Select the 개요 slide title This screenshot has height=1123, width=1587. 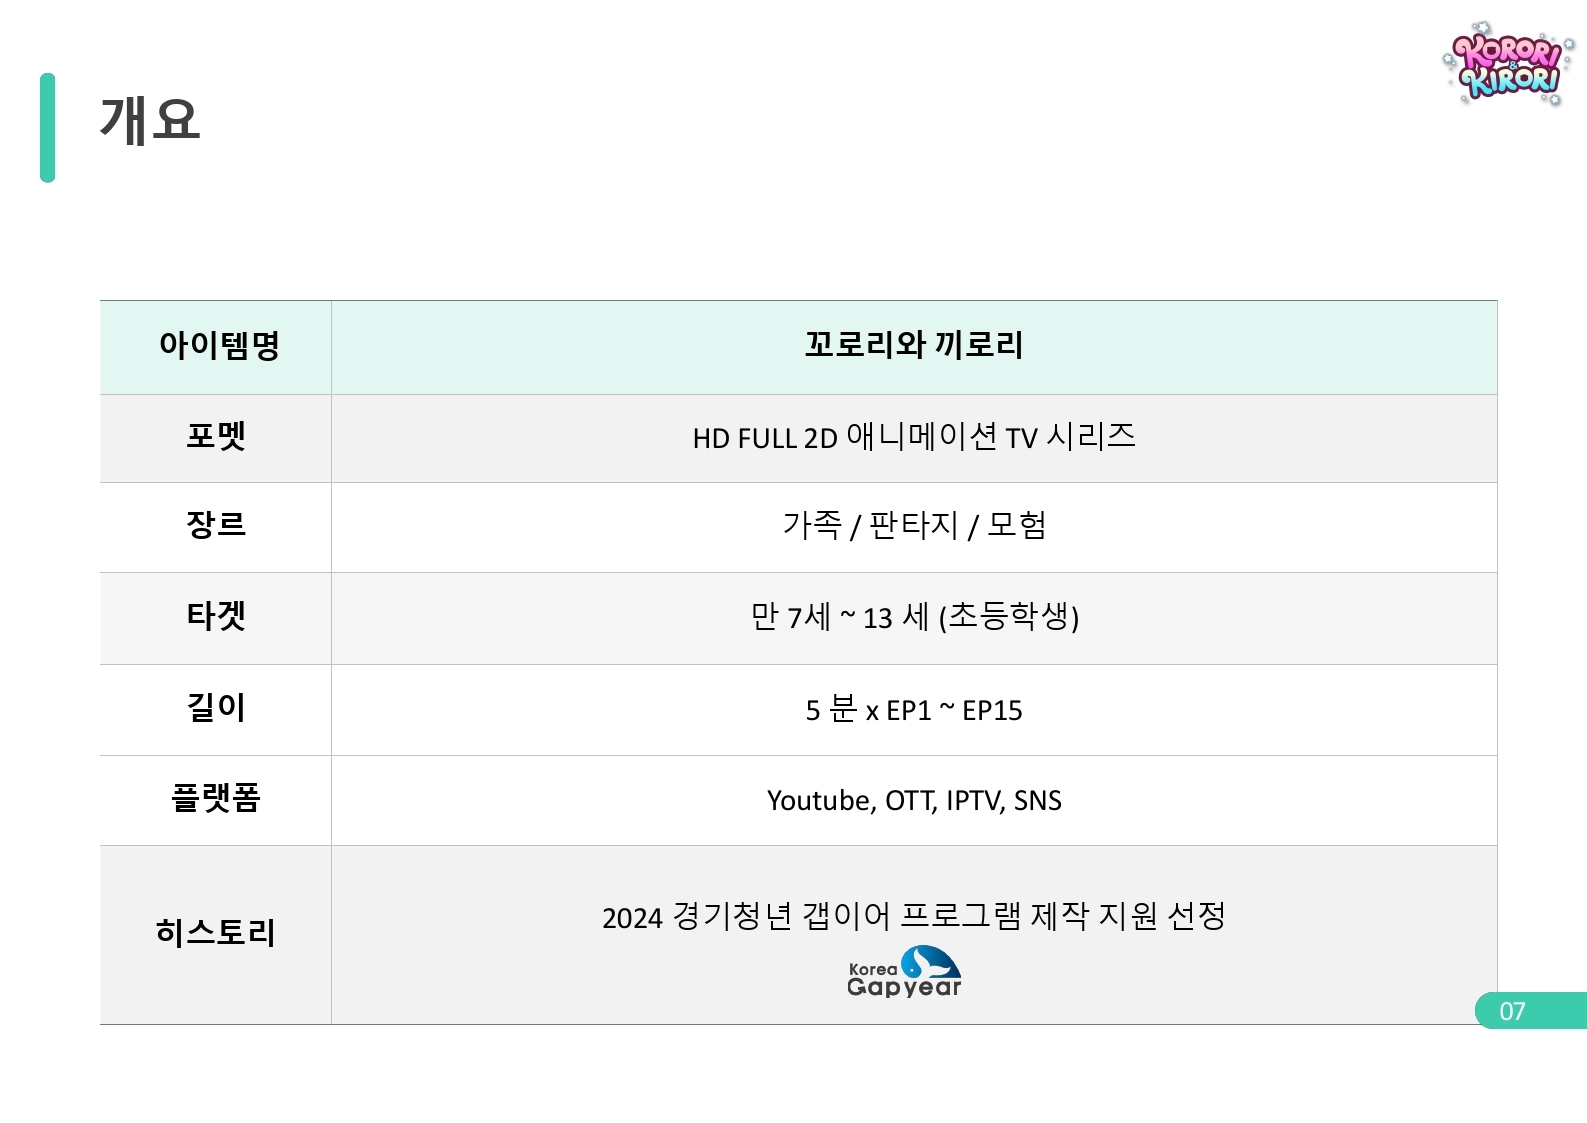[x=150, y=120]
